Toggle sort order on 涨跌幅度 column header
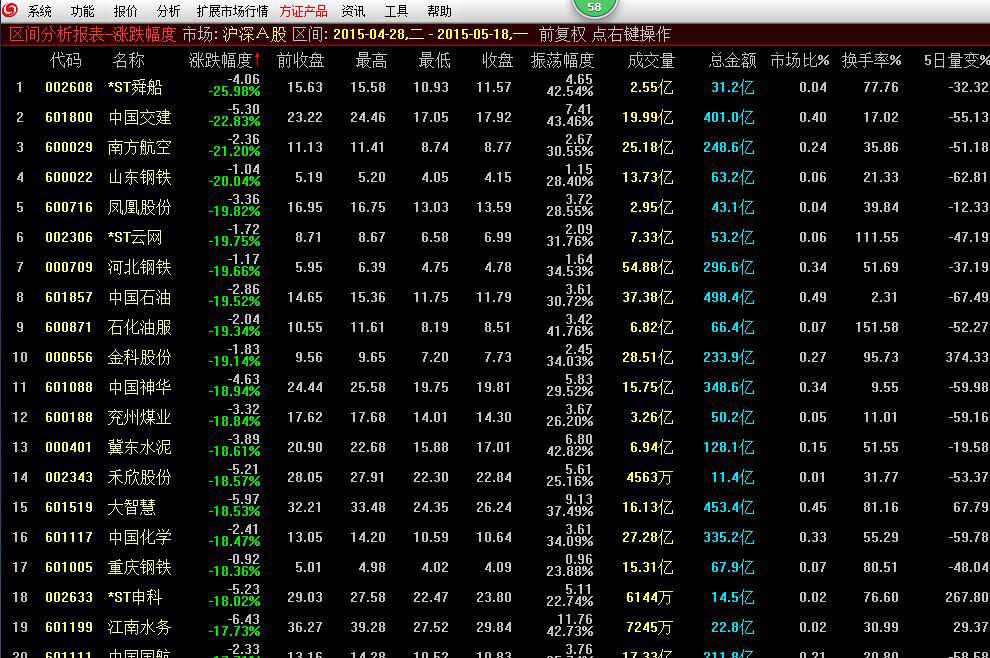The image size is (990, 658). click(x=225, y=61)
